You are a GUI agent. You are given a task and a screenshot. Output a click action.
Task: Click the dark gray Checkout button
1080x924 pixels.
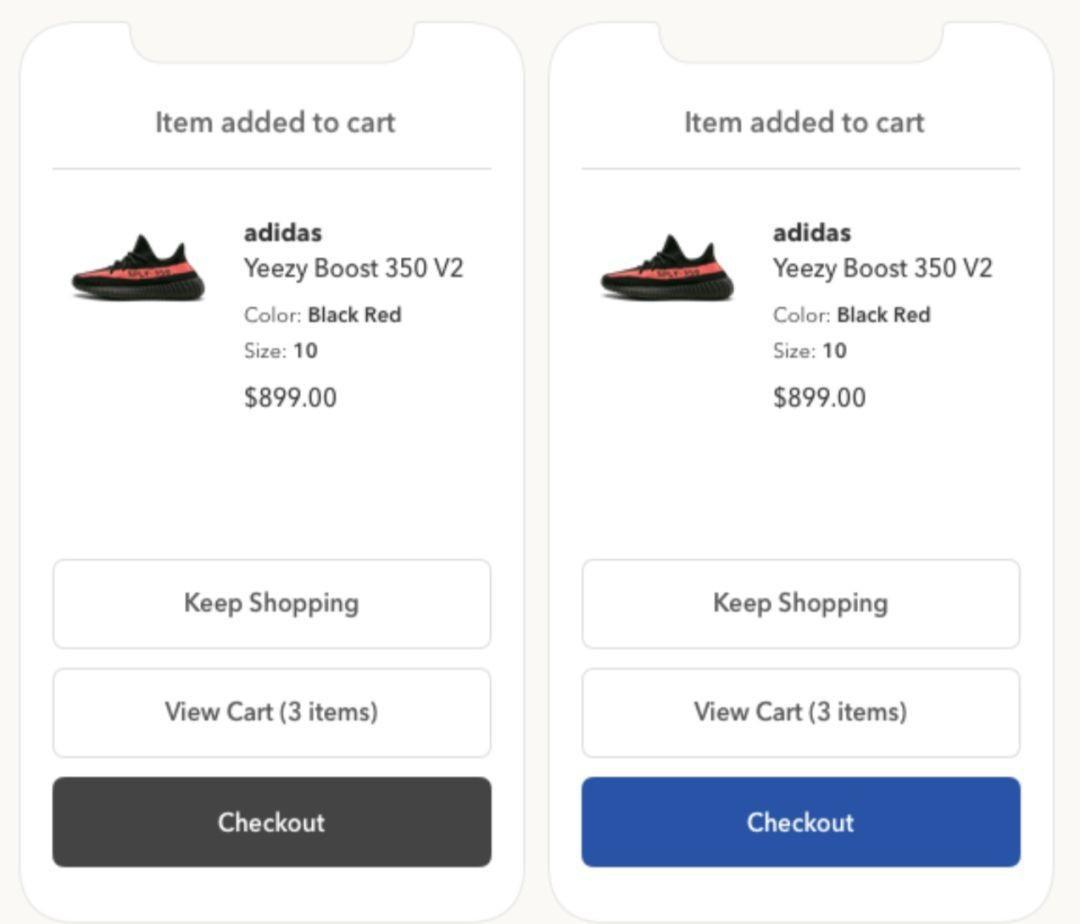tap(271, 821)
